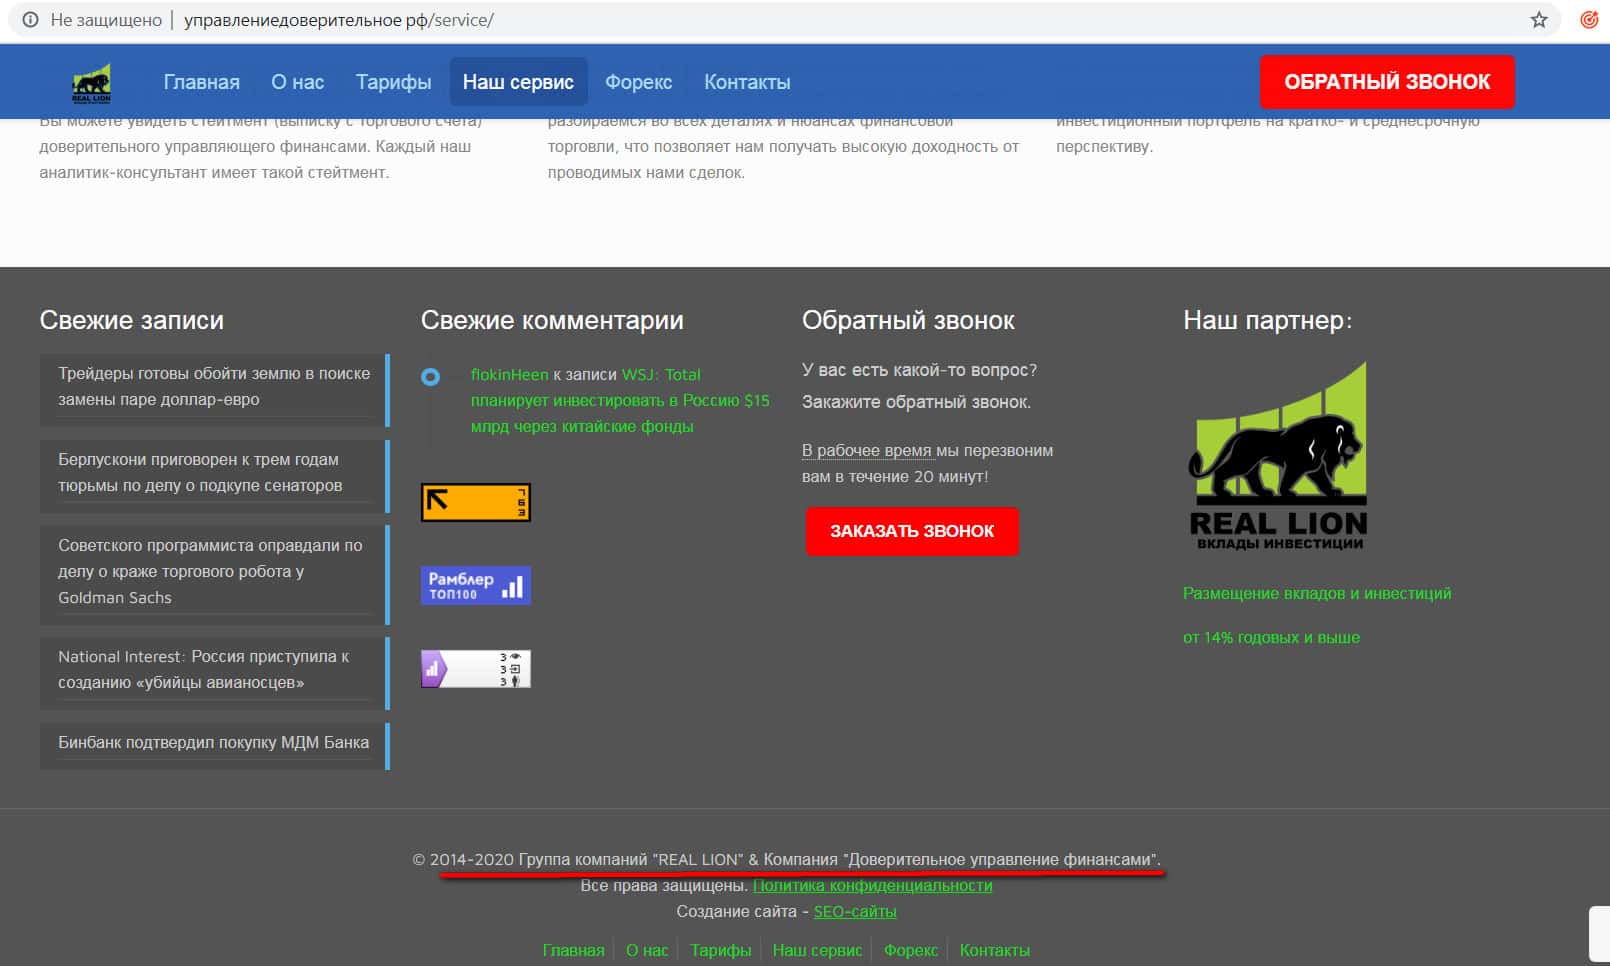Open the Главная menu item in the header
Viewport: 1610px width, 966px height.
[201, 82]
